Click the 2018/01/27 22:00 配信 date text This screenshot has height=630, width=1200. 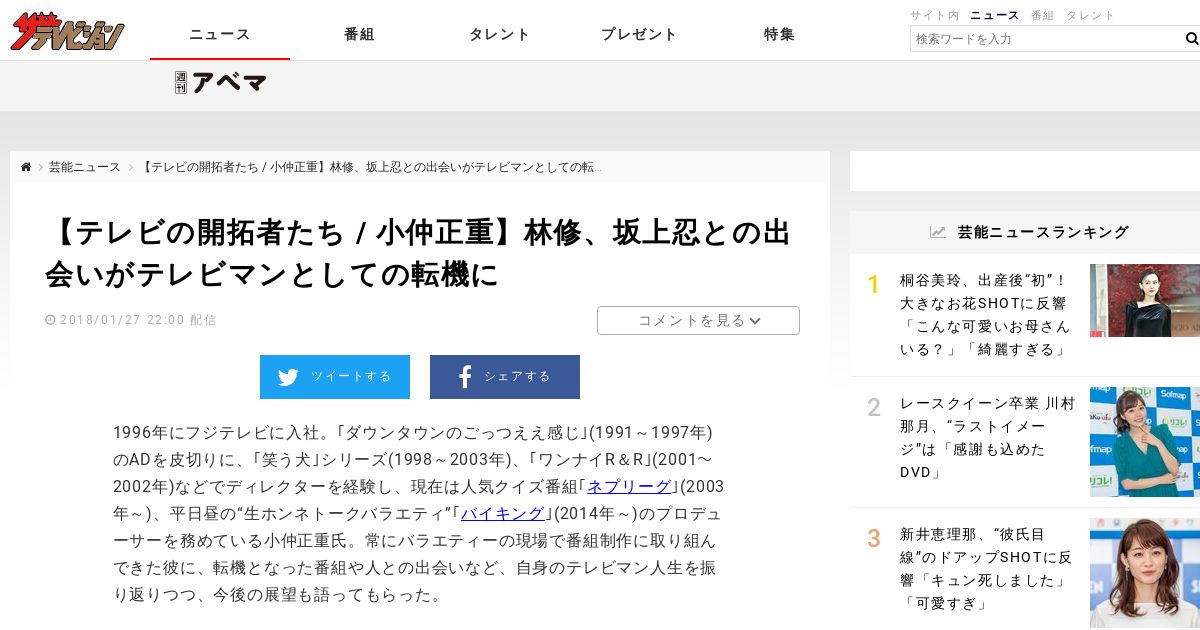[x=138, y=320]
